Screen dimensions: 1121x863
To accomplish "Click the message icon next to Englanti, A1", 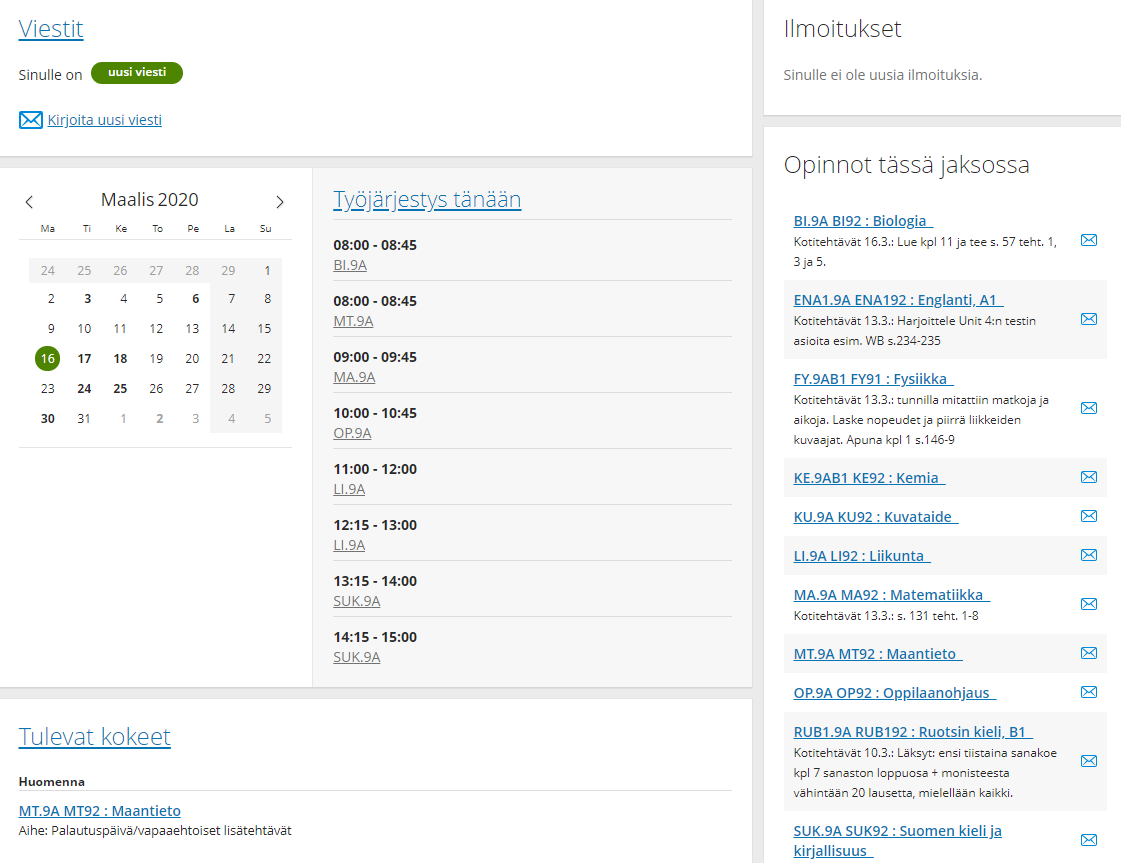I will 1089,319.
